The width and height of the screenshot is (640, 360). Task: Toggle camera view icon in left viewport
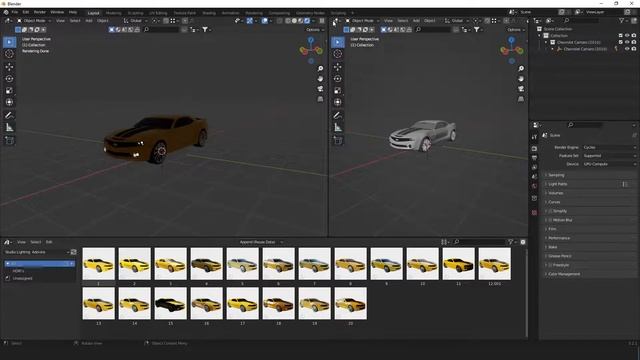[320, 89]
